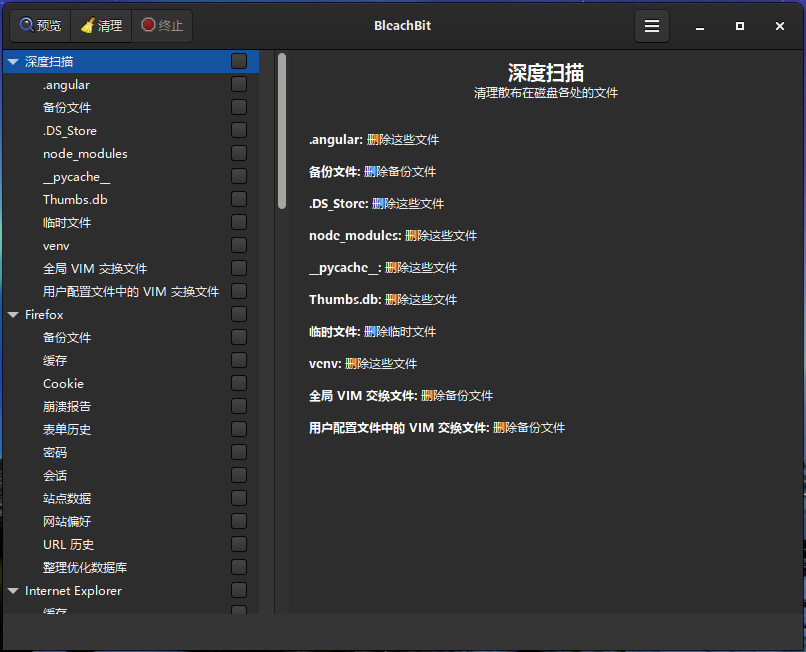Click the 'venv: 删除这些文件' description line

363,364
